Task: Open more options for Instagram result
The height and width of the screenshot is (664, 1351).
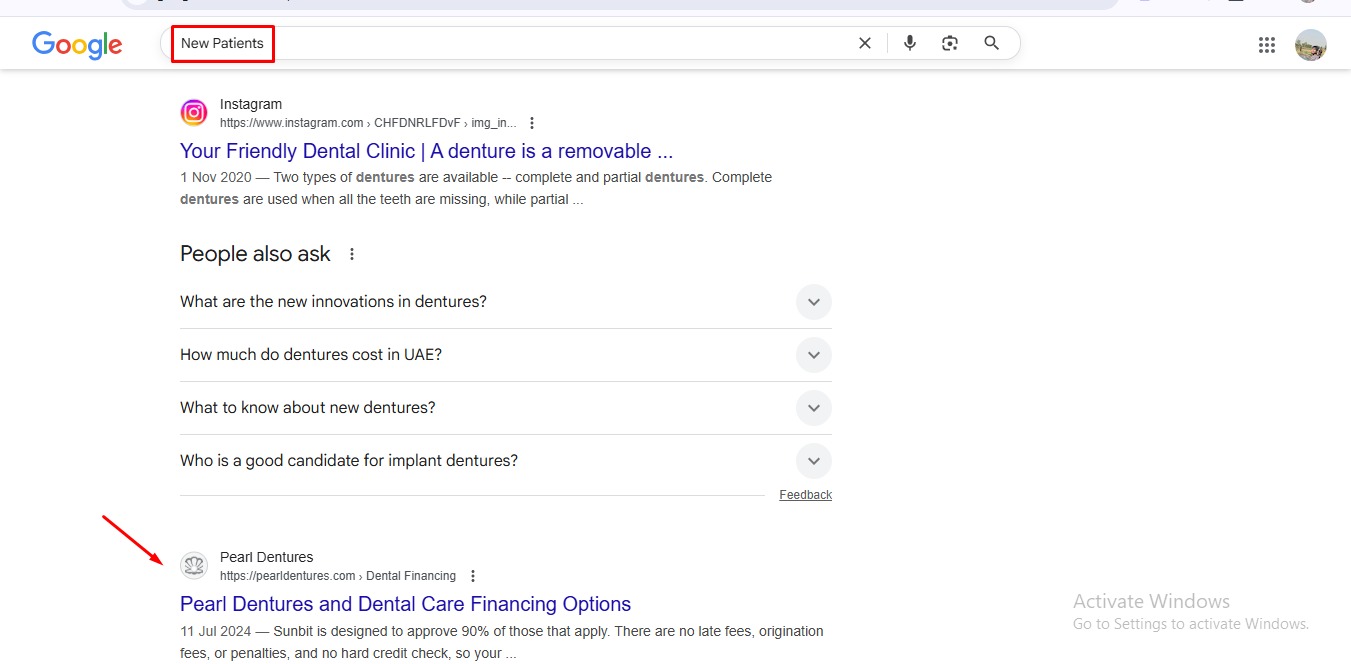Action: pyautogui.click(x=532, y=123)
